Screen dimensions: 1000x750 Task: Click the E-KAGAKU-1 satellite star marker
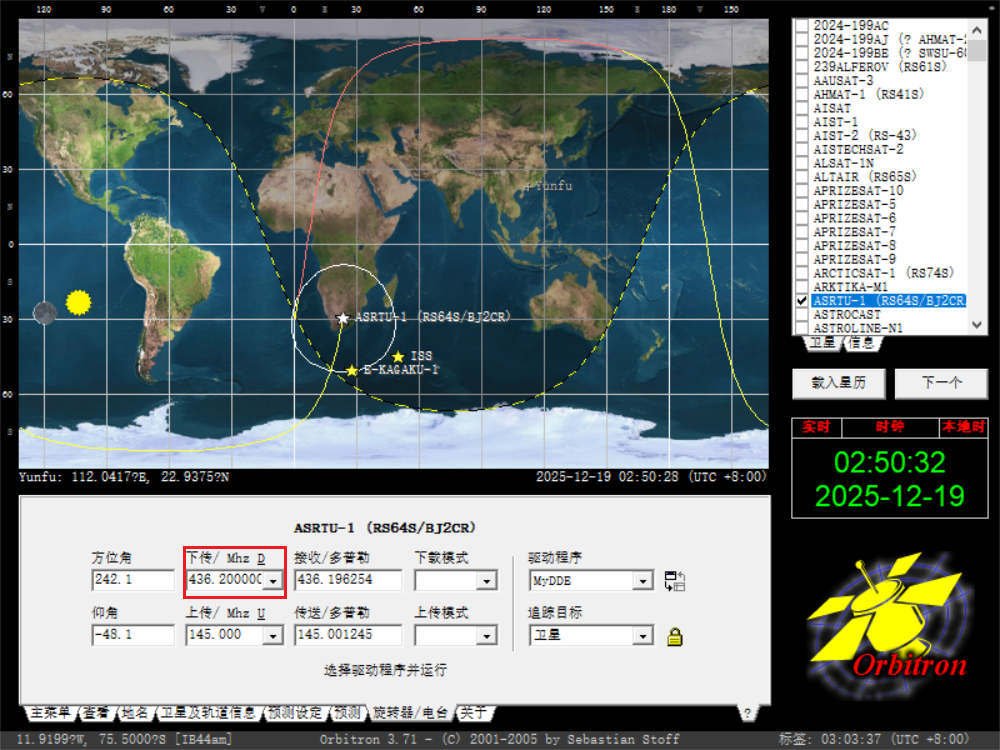click(352, 371)
